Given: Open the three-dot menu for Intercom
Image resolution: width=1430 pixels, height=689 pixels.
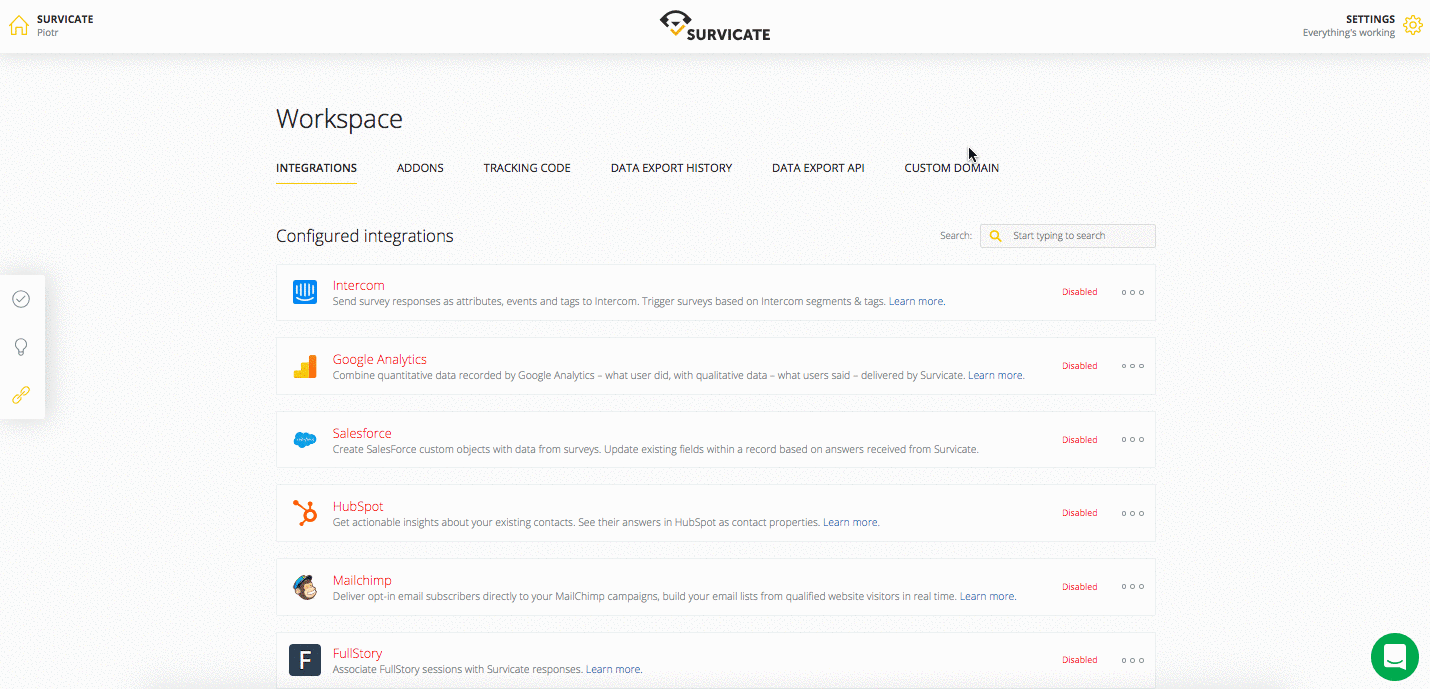Looking at the screenshot, I should tap(1132, 292).
